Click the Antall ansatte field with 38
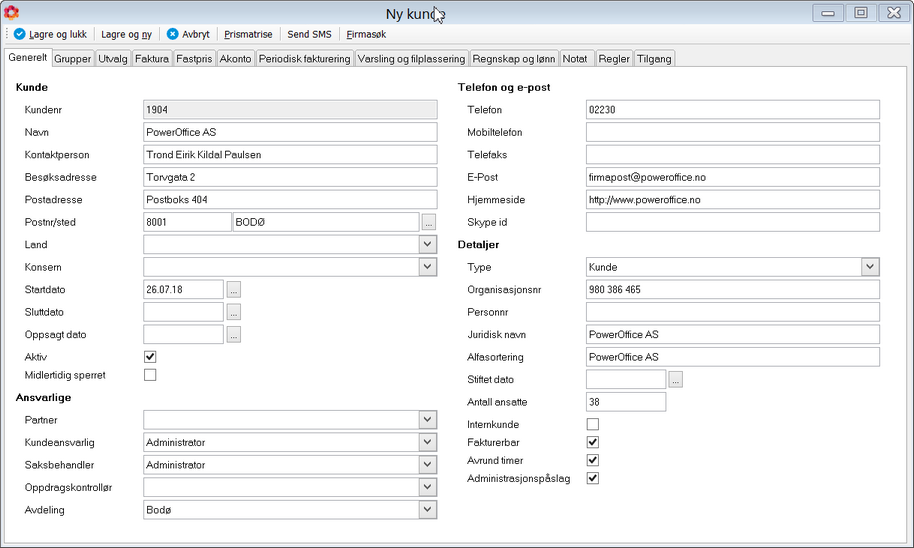The image size is (914, 548). click(x=626, y=402)
